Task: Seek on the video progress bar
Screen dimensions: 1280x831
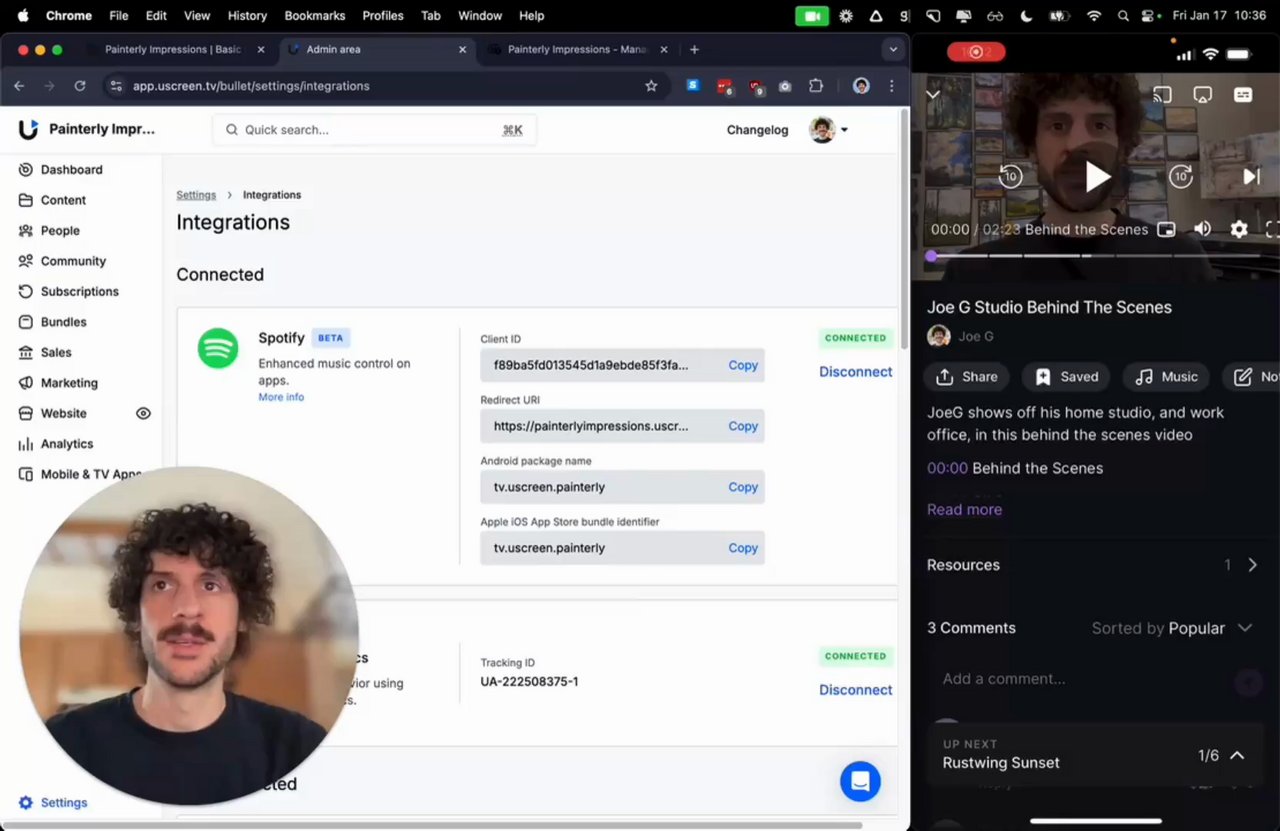Action: click(x=1095, y=256)
